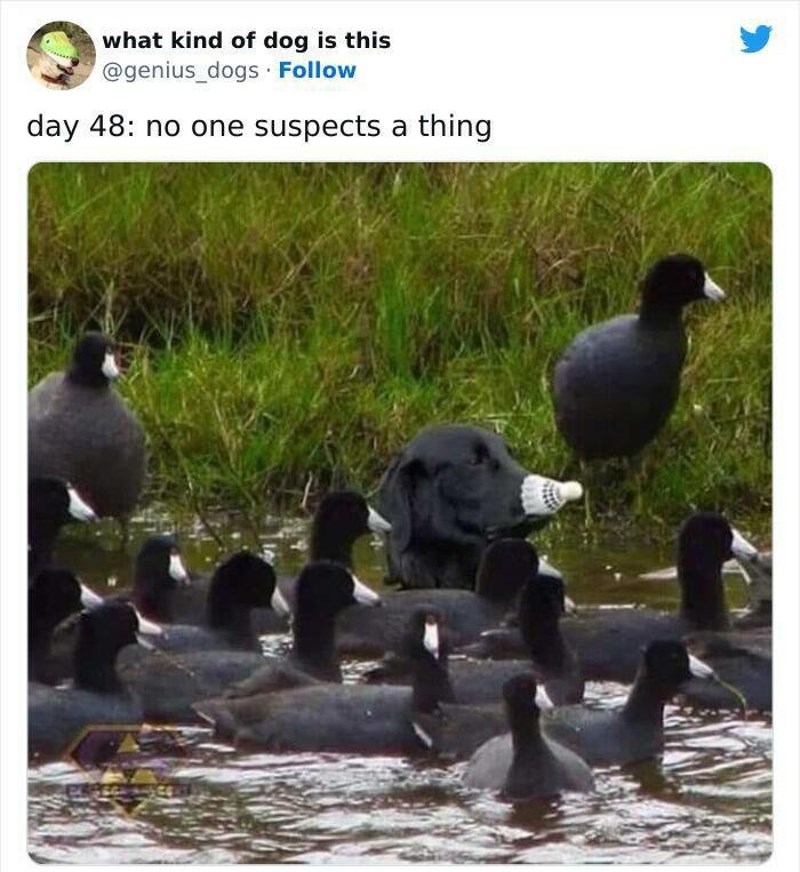Click the shuttlecock on the dog's nose
The height and width of the screenshot is (872, 800).
[550, 494]
